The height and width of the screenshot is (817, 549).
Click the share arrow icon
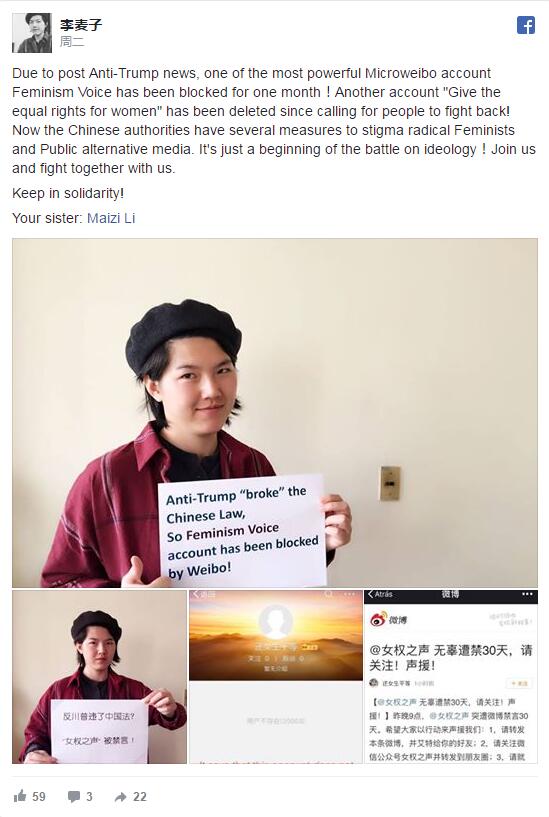[120, 797]
